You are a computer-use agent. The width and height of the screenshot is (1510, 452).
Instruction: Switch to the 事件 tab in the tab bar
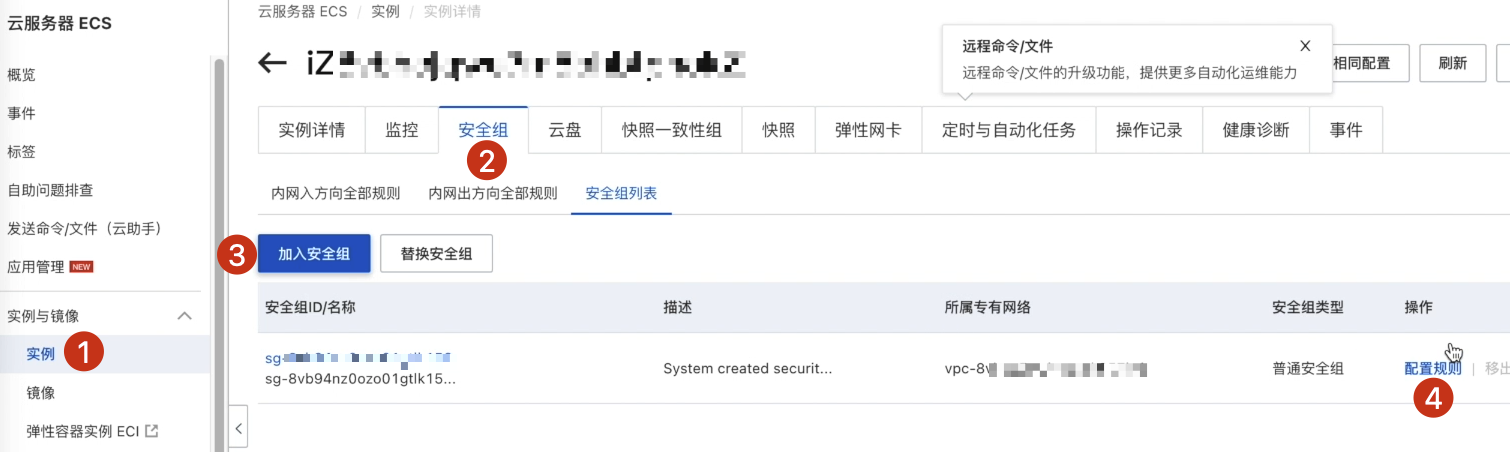pos(1346,130)
